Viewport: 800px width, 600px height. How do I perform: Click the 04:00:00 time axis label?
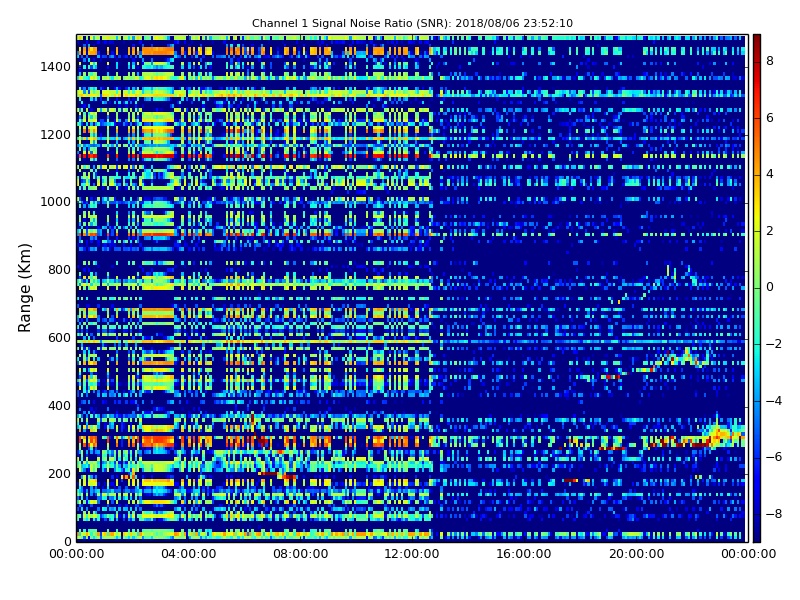[x=188, y=554]
